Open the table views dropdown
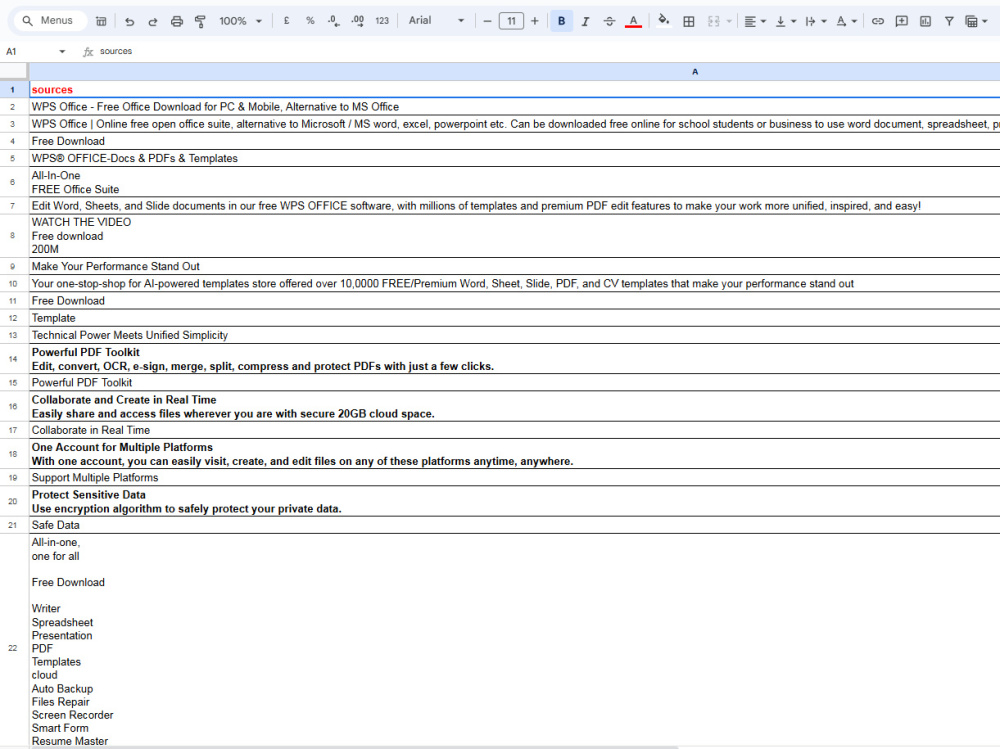 tap(976, 21)
